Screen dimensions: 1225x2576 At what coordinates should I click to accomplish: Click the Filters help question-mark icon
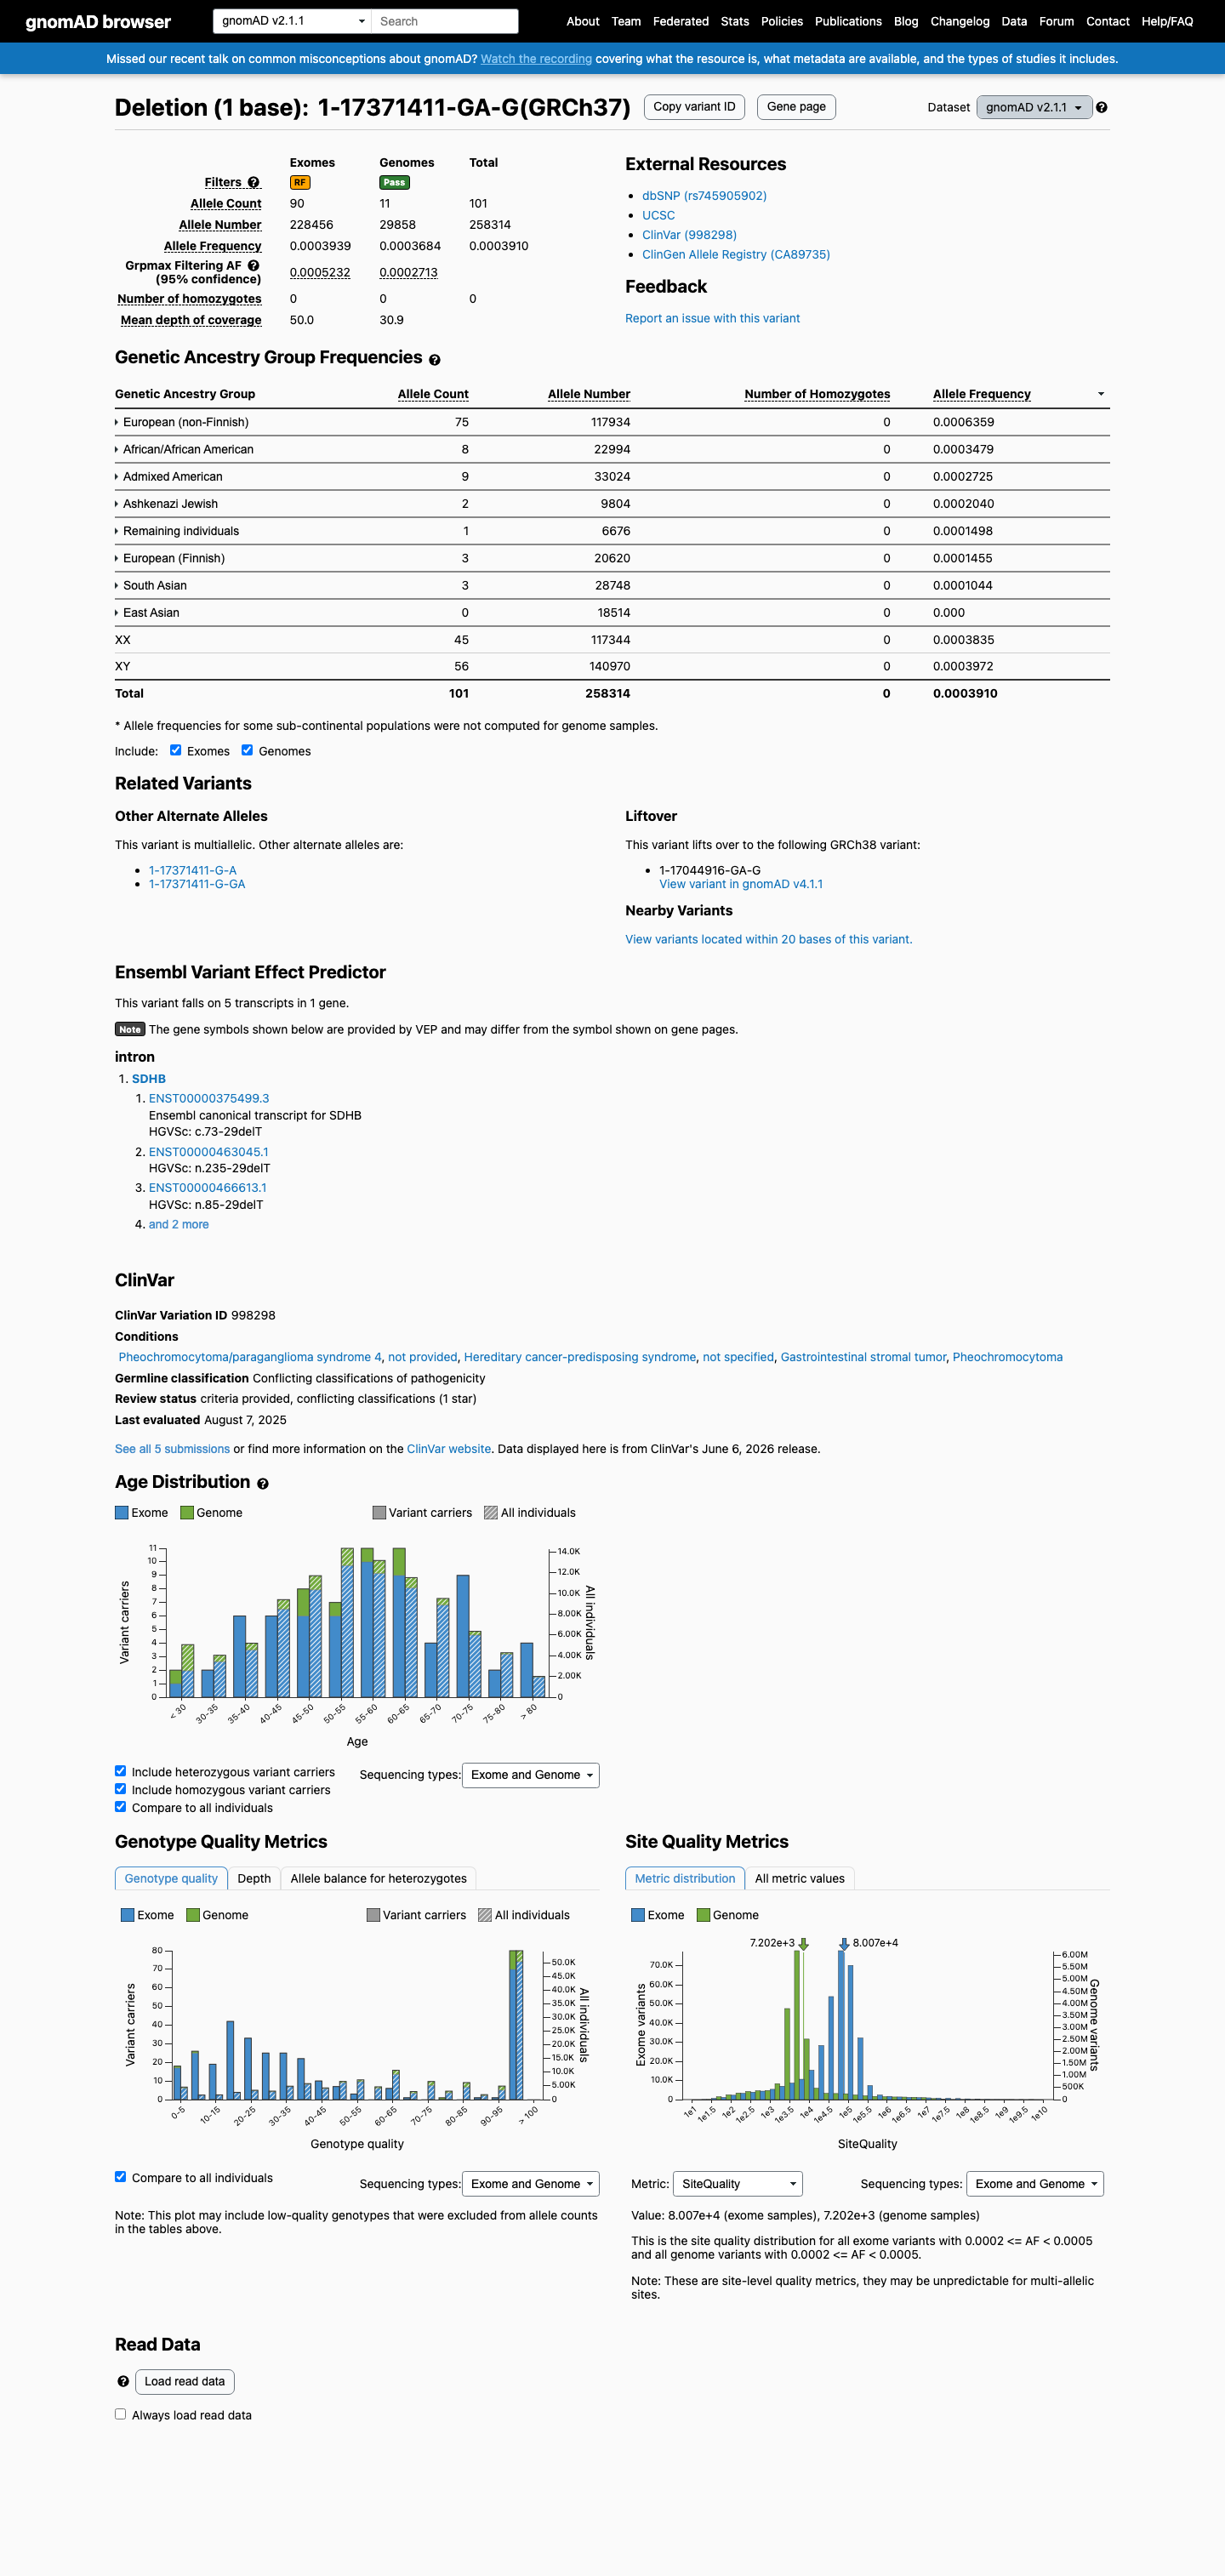[254, 182]
